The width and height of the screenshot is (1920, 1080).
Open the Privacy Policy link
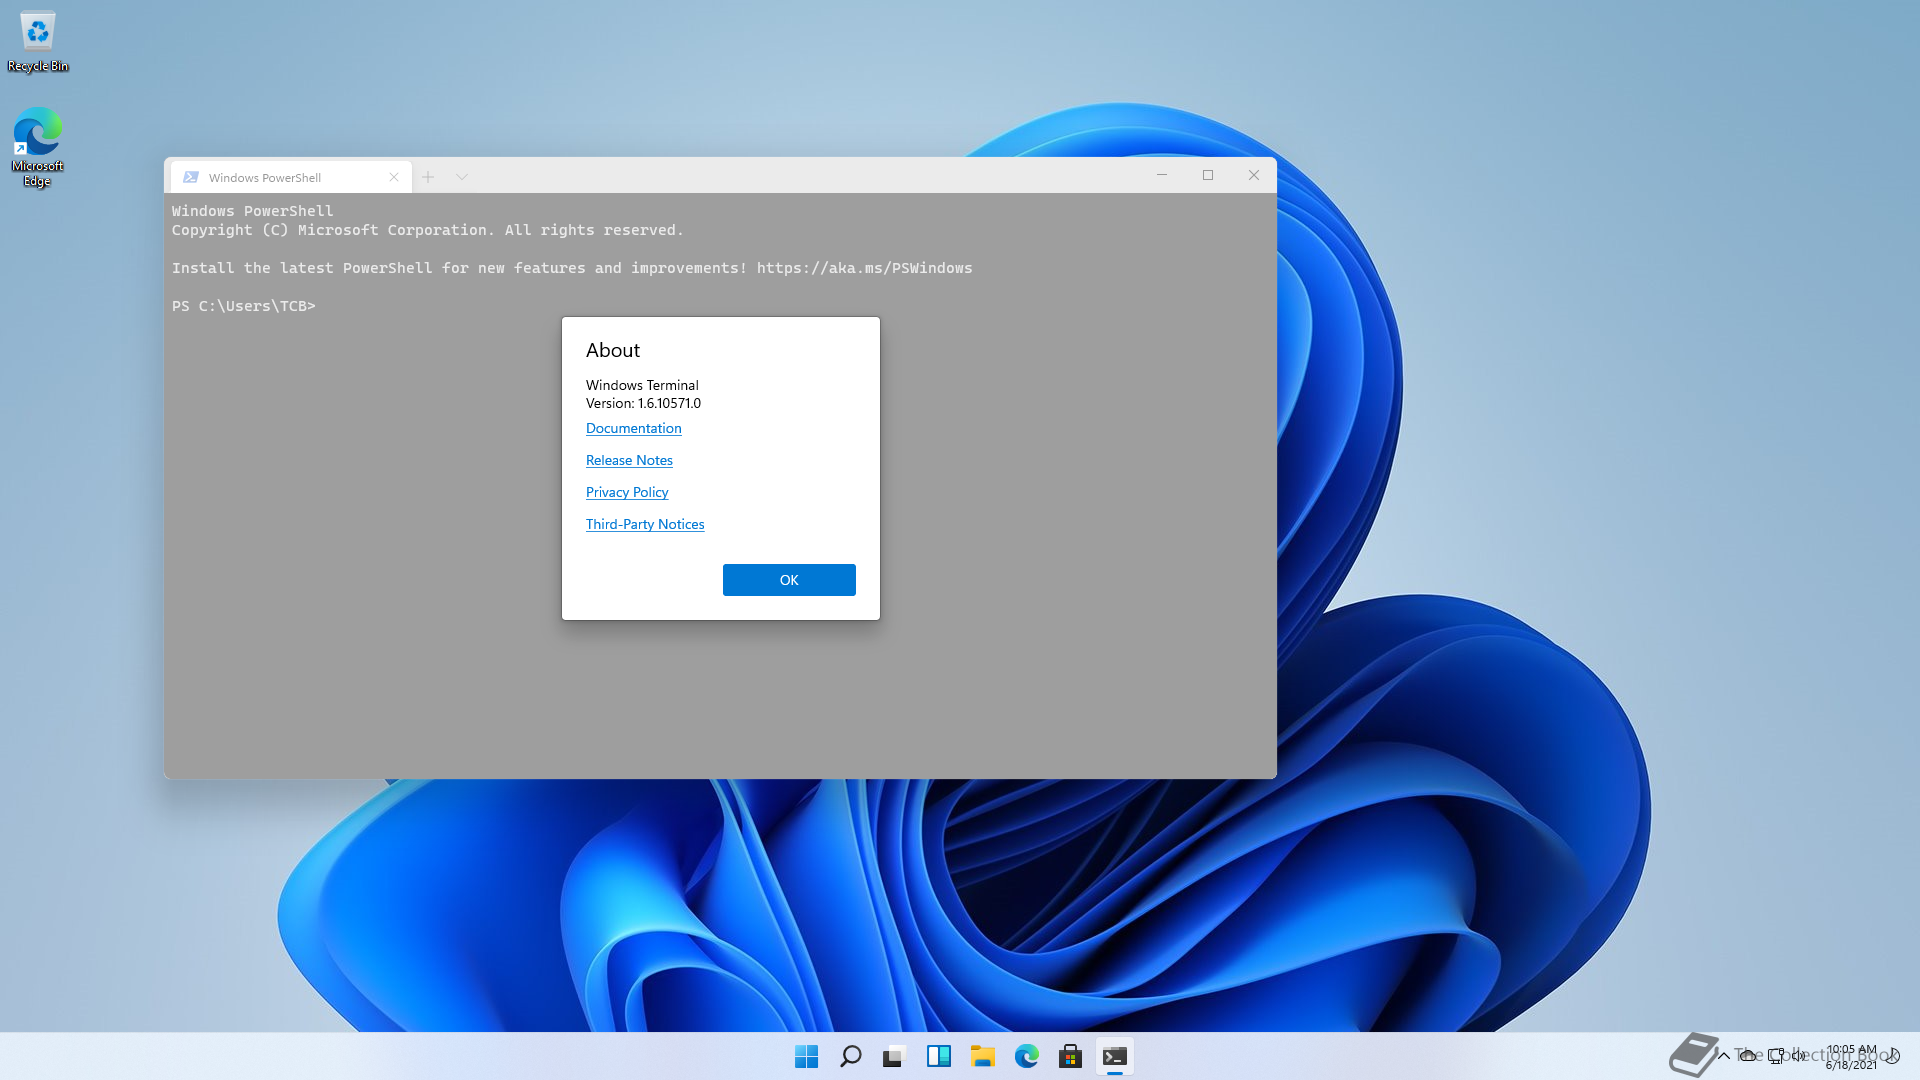point(627,492)
